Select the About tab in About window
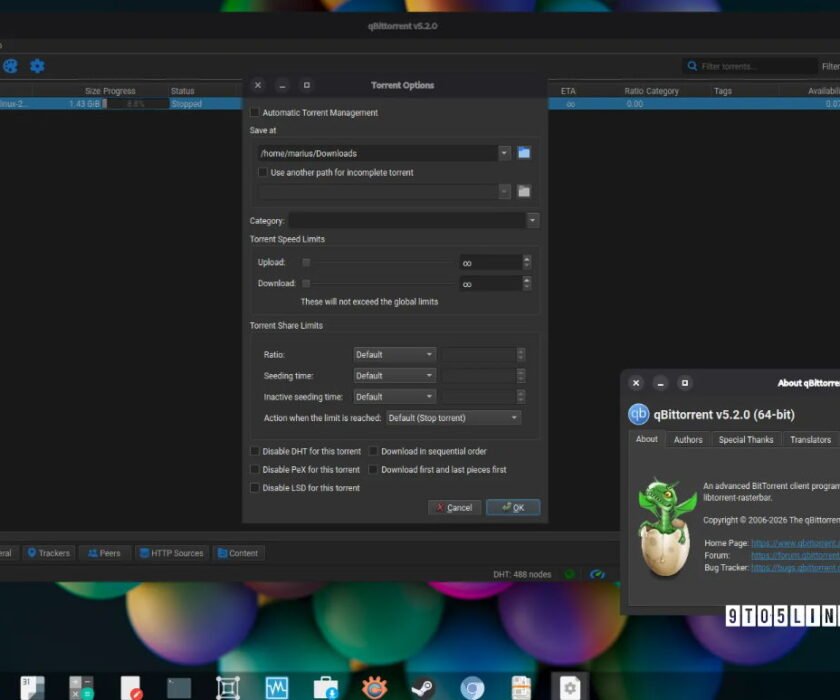Screen dimensions: 840x700 tap(647, 439)
